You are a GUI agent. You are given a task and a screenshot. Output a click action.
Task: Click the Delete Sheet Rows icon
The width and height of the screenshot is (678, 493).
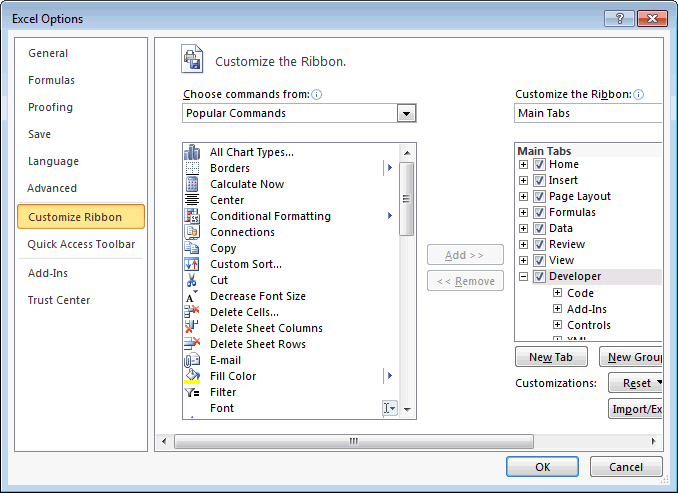tap(192, 343)
